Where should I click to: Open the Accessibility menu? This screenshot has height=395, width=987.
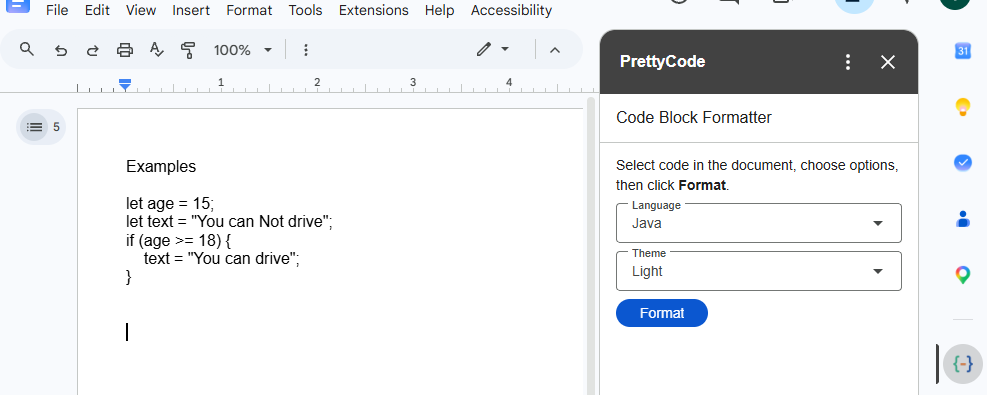tap(511, 10)
